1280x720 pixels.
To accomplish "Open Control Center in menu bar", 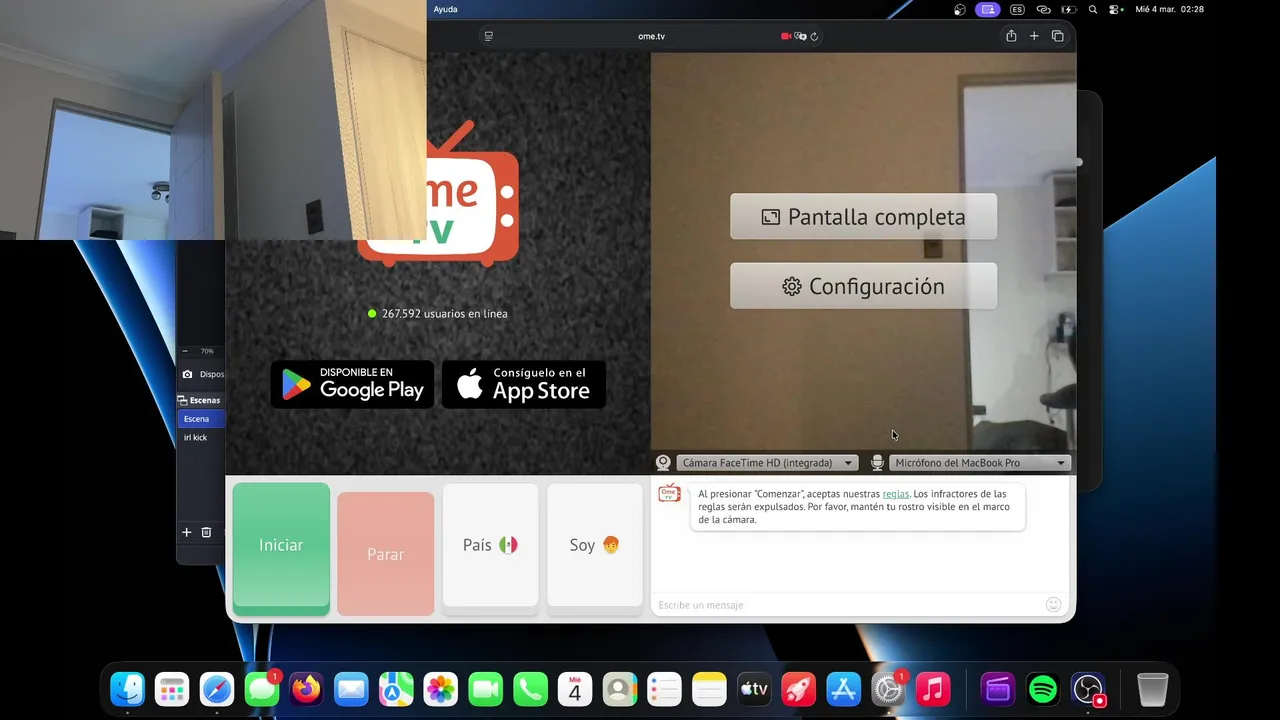I will (1116, 9).
